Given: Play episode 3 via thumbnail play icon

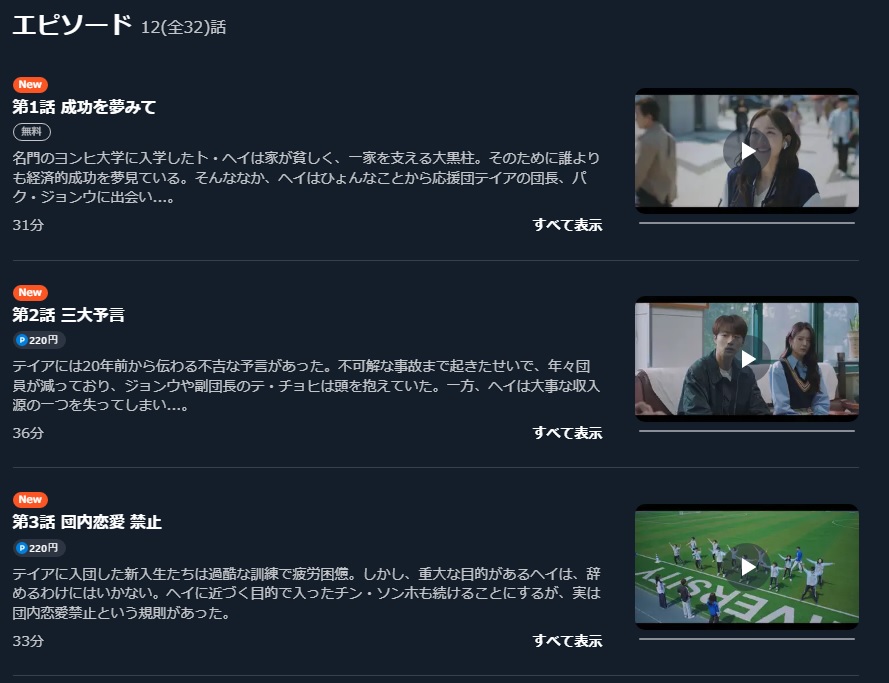Looking at the screenshot, I should [747, 567].
